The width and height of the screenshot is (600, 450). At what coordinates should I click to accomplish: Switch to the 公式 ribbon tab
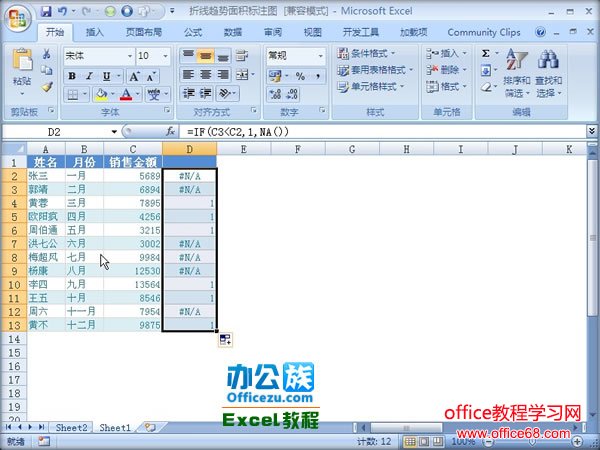[x=193, y=32]
